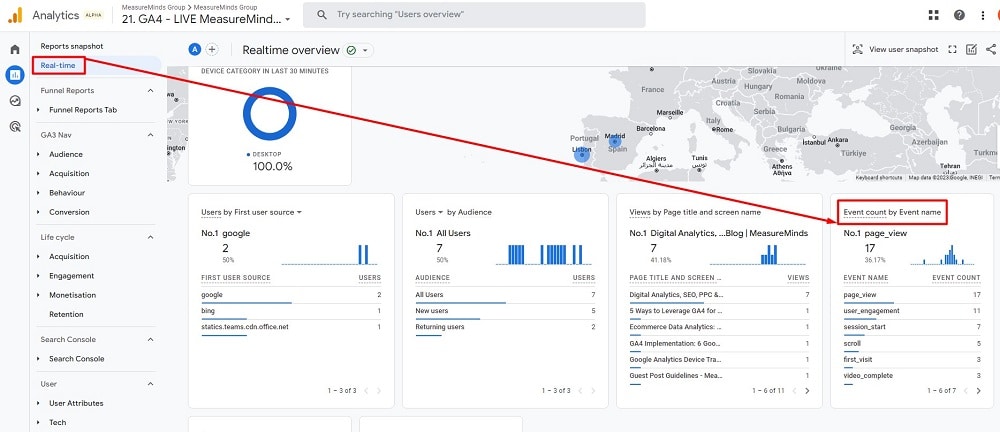Screen dimensions: 1000x432
Task: Click Guest Post Guidelines page row
Action: click(x=719, y=376)
